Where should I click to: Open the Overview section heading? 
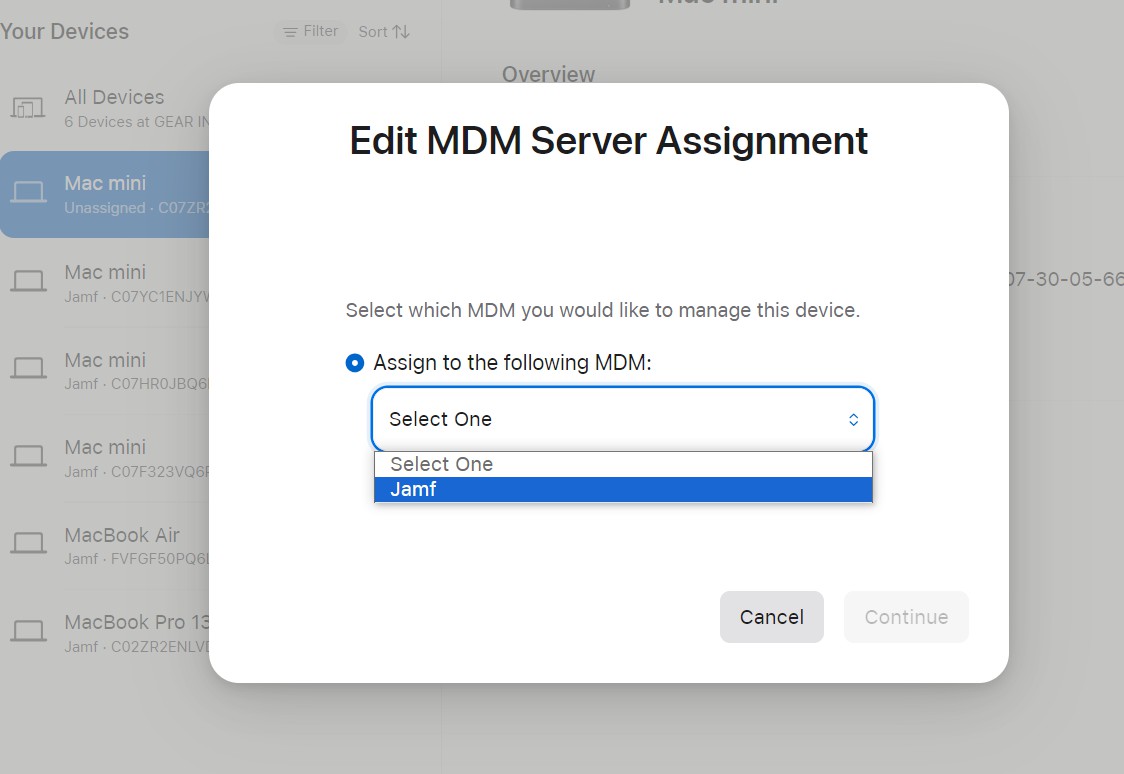pos(548,74)
